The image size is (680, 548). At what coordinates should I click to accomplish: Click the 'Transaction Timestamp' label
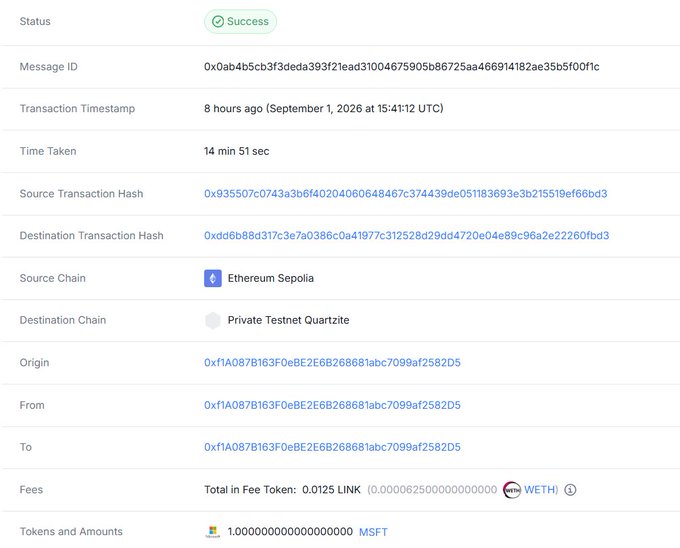coord(77,108)
